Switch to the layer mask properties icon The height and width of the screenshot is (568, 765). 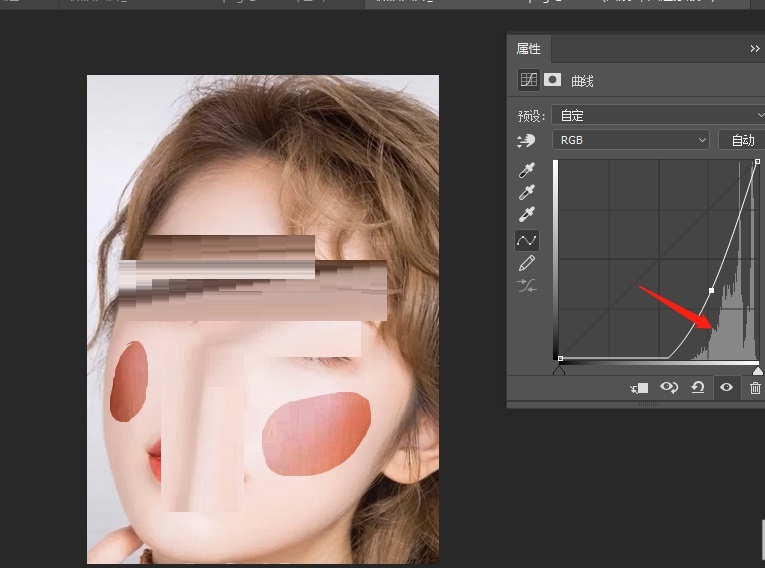[551, 80]
